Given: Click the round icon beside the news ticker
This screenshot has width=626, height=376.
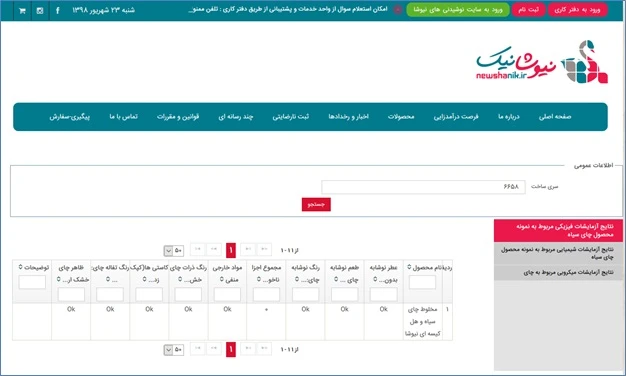Looking at the screenshot, I should [x=398, y=10].
